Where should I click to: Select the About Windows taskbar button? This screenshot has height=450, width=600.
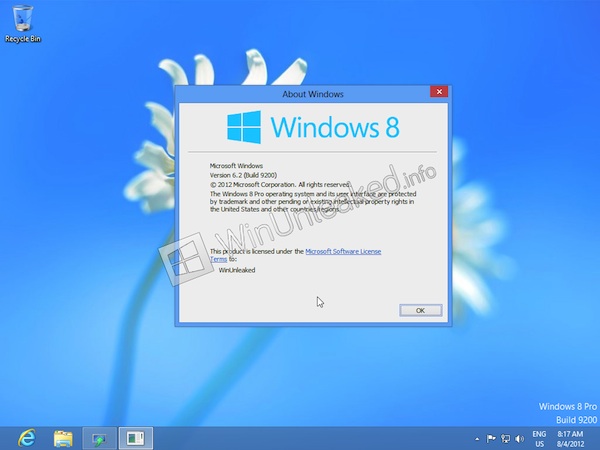tap(136, 439)
